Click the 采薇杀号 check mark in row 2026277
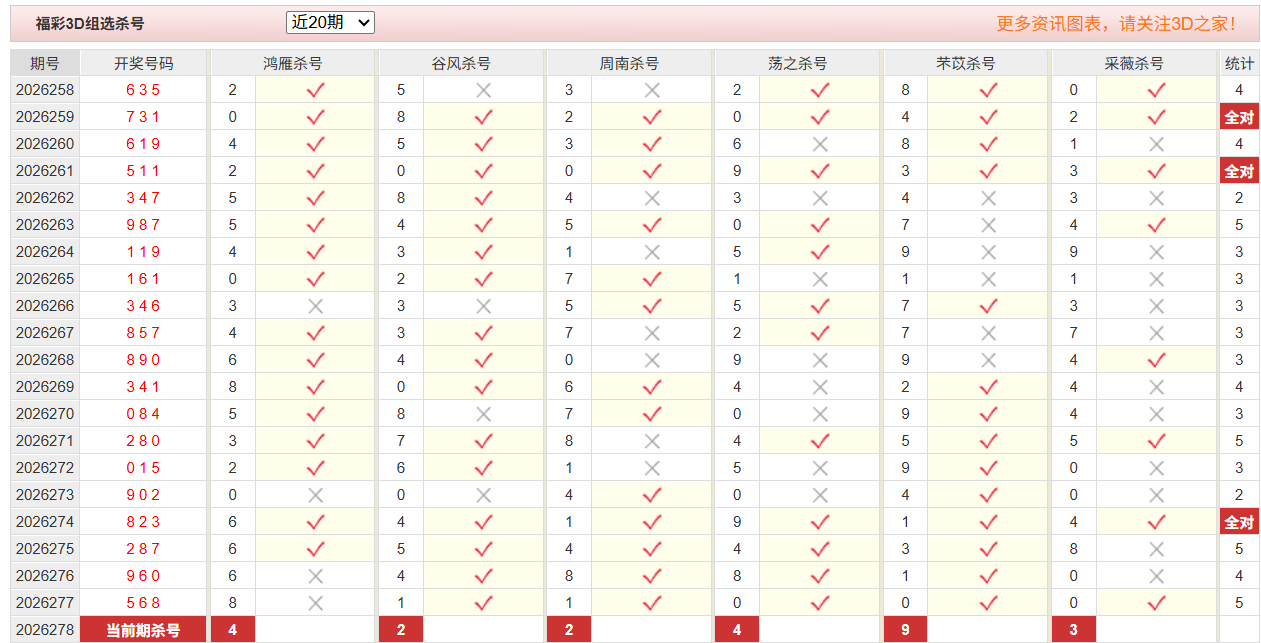The image size is (1261, 643). [x=1157, y=603]
